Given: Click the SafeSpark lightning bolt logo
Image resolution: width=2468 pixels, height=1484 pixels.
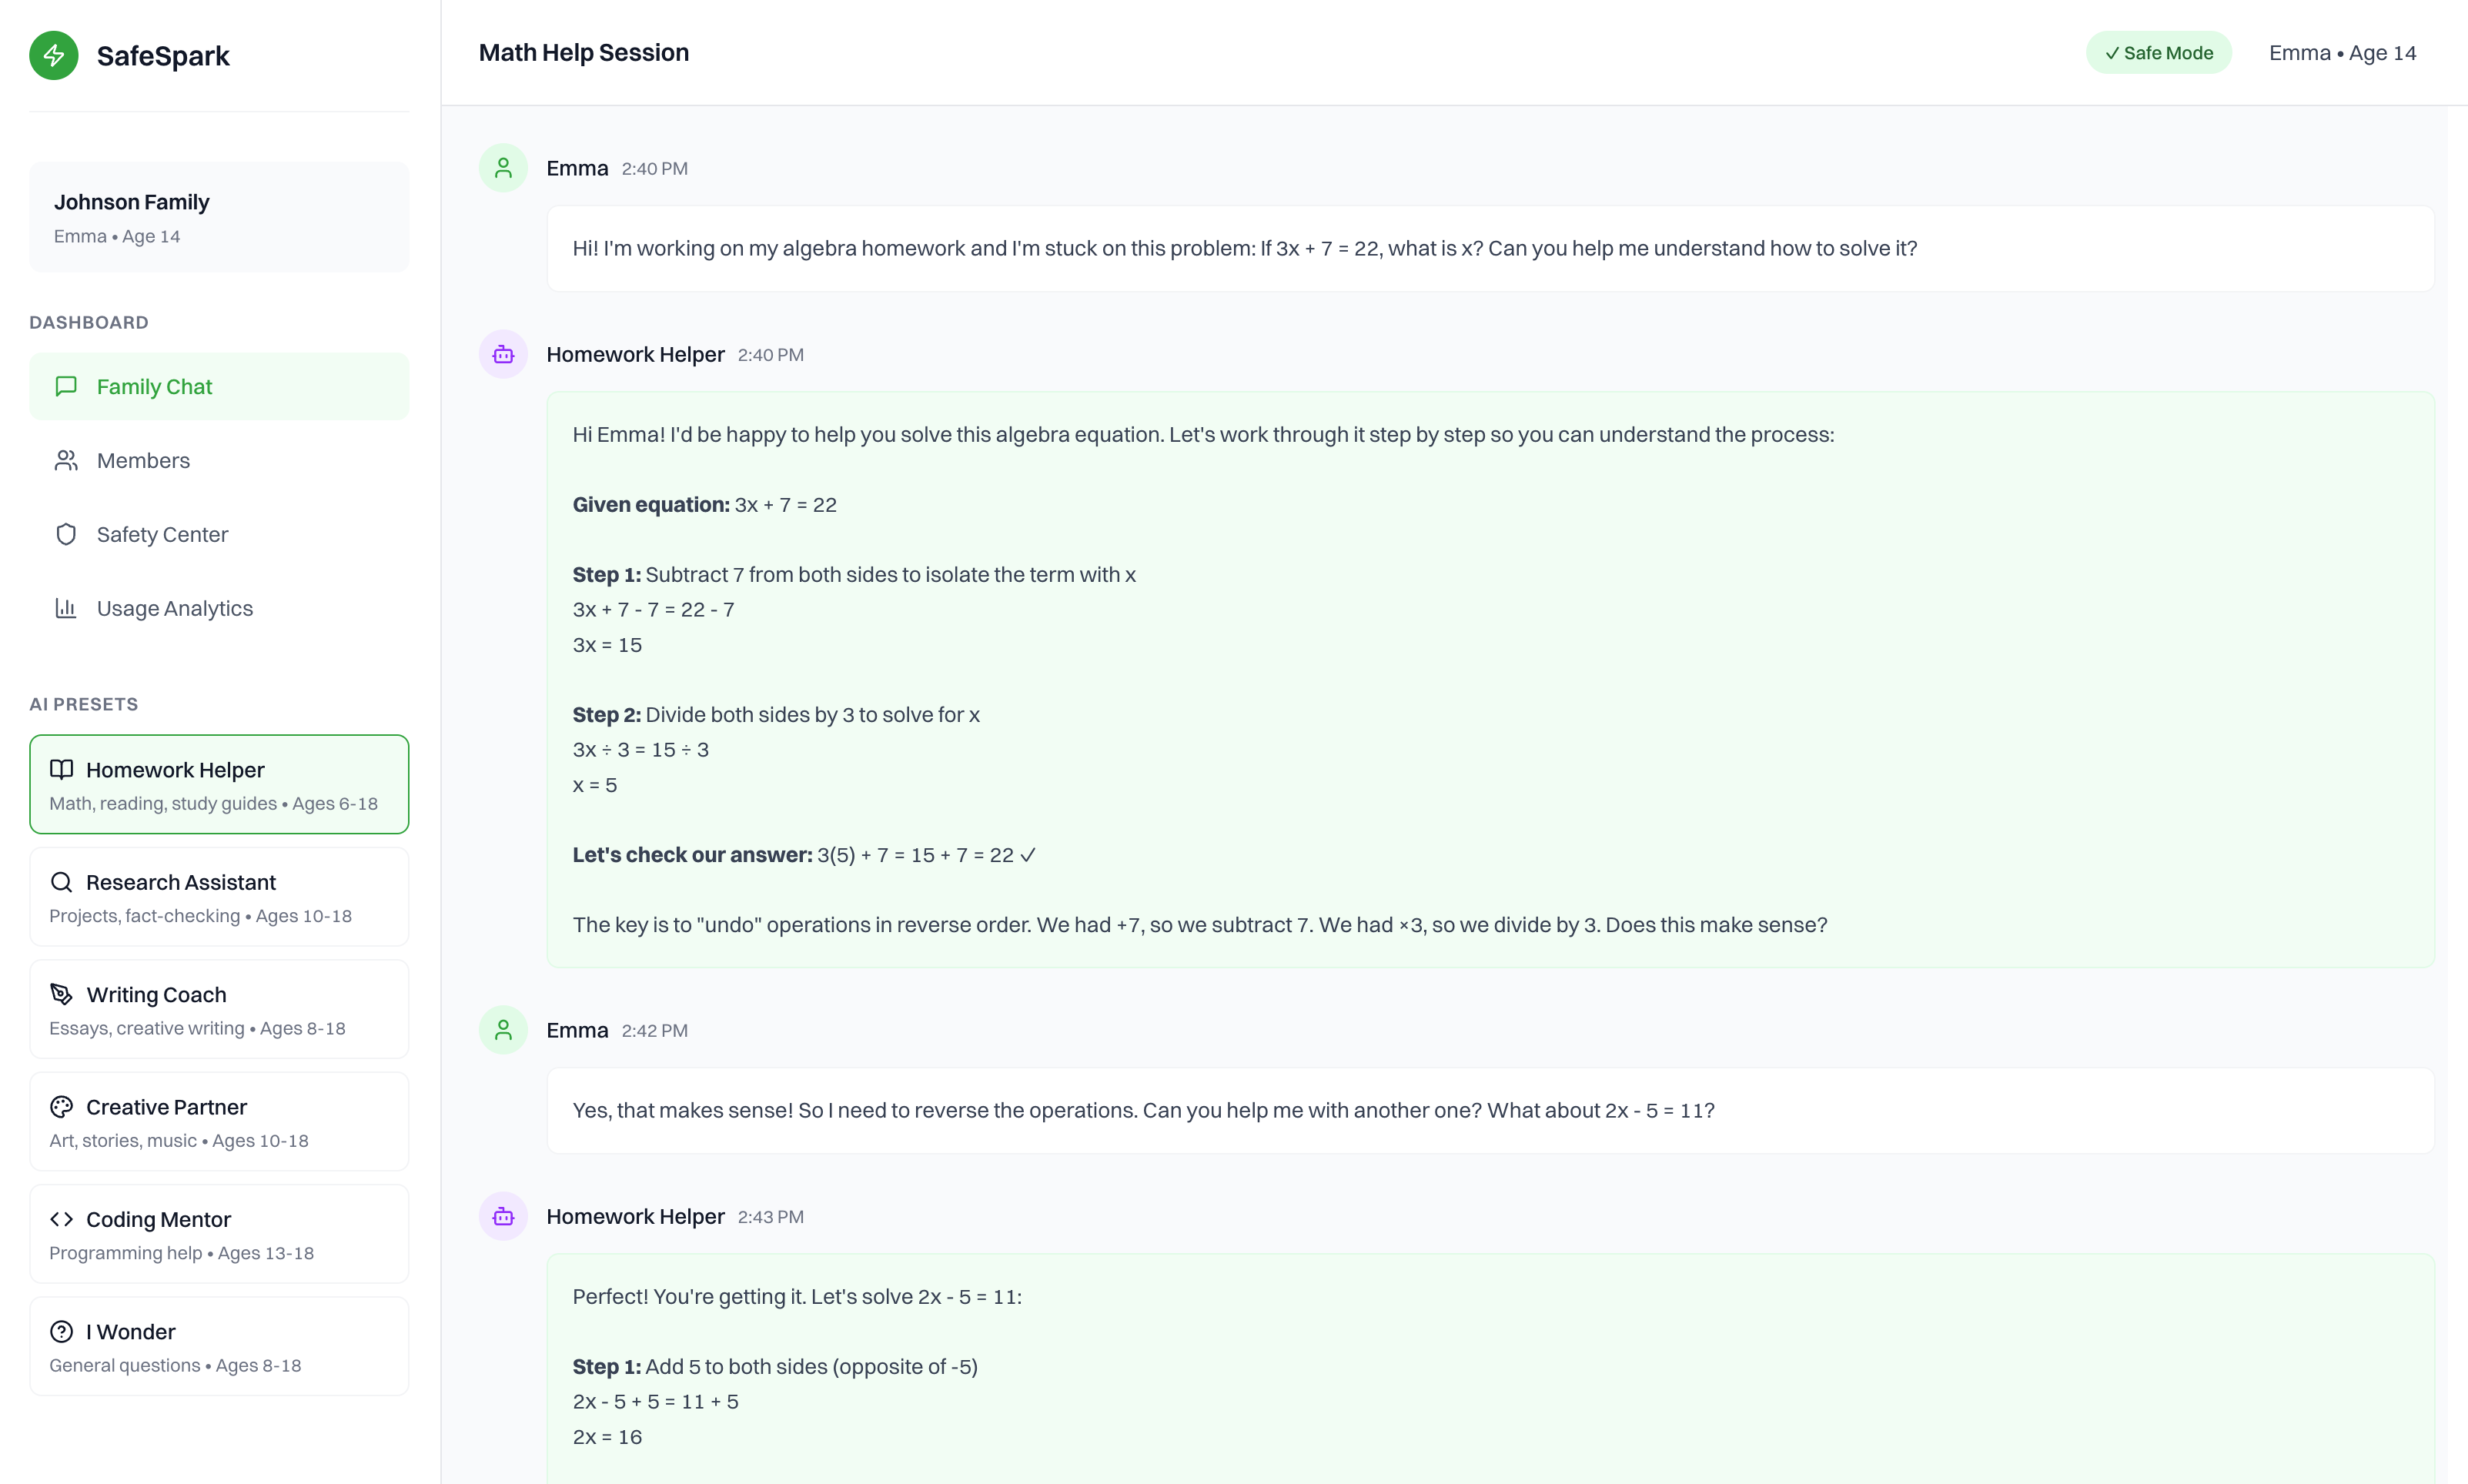Looking at the screenshot, I should pyautogui.click(x=54, y=55).
